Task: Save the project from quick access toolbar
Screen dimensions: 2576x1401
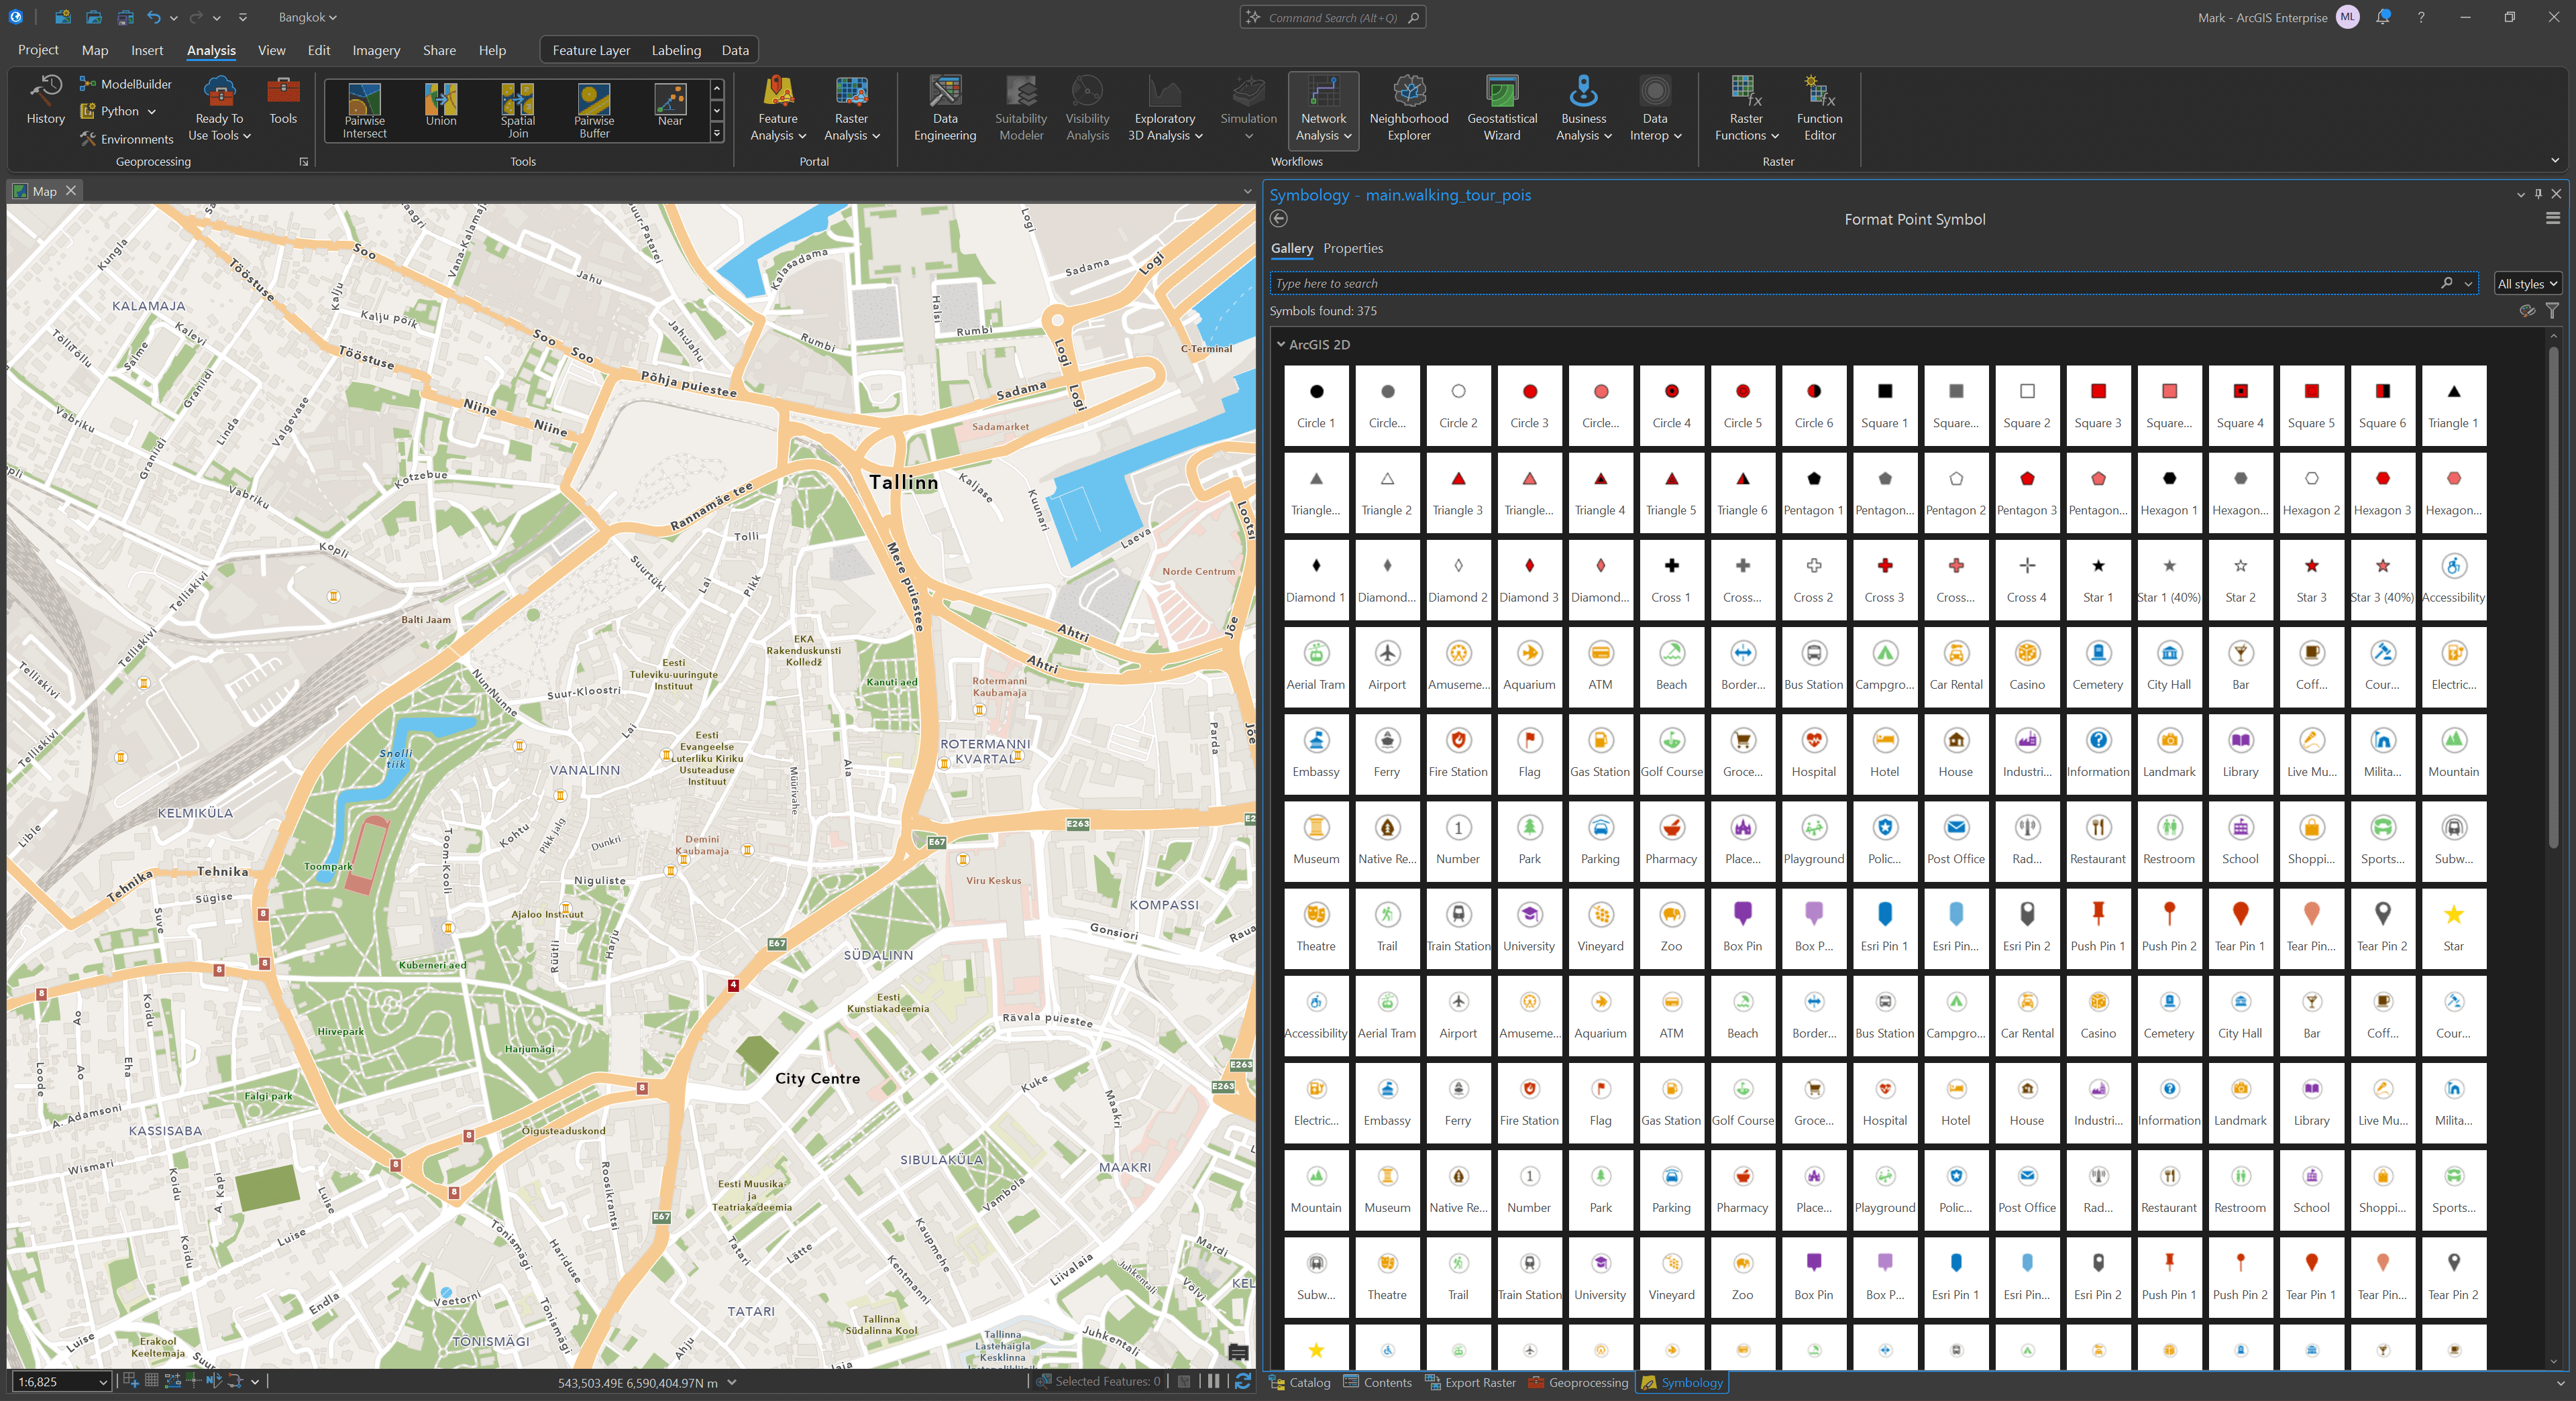Action: pos(125,17)
